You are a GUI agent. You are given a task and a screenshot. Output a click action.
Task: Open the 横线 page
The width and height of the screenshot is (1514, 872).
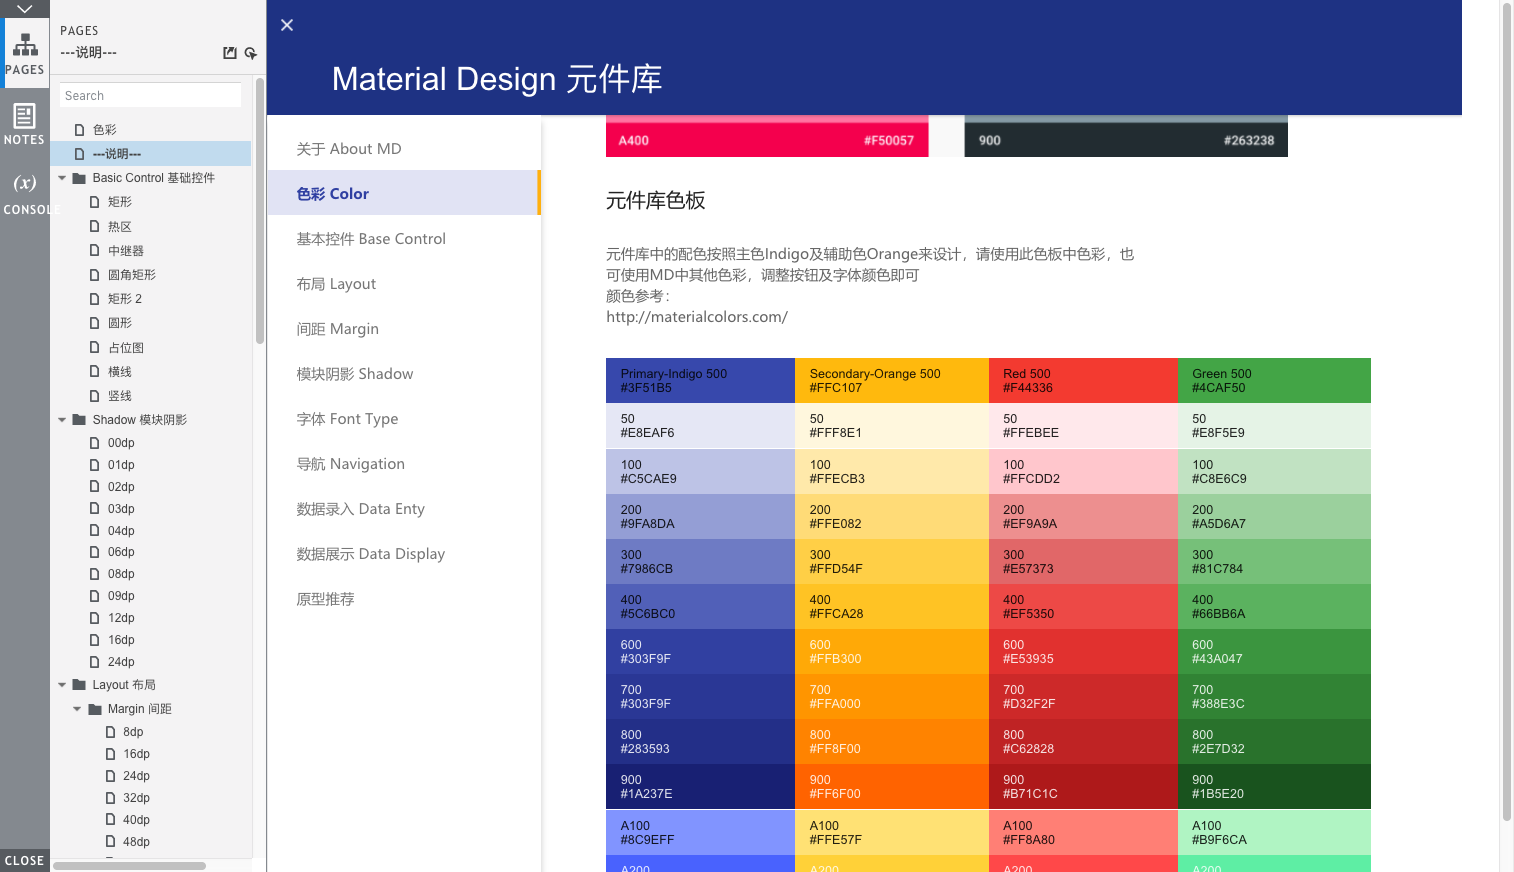pyautogui.click(x=120, y=372)
